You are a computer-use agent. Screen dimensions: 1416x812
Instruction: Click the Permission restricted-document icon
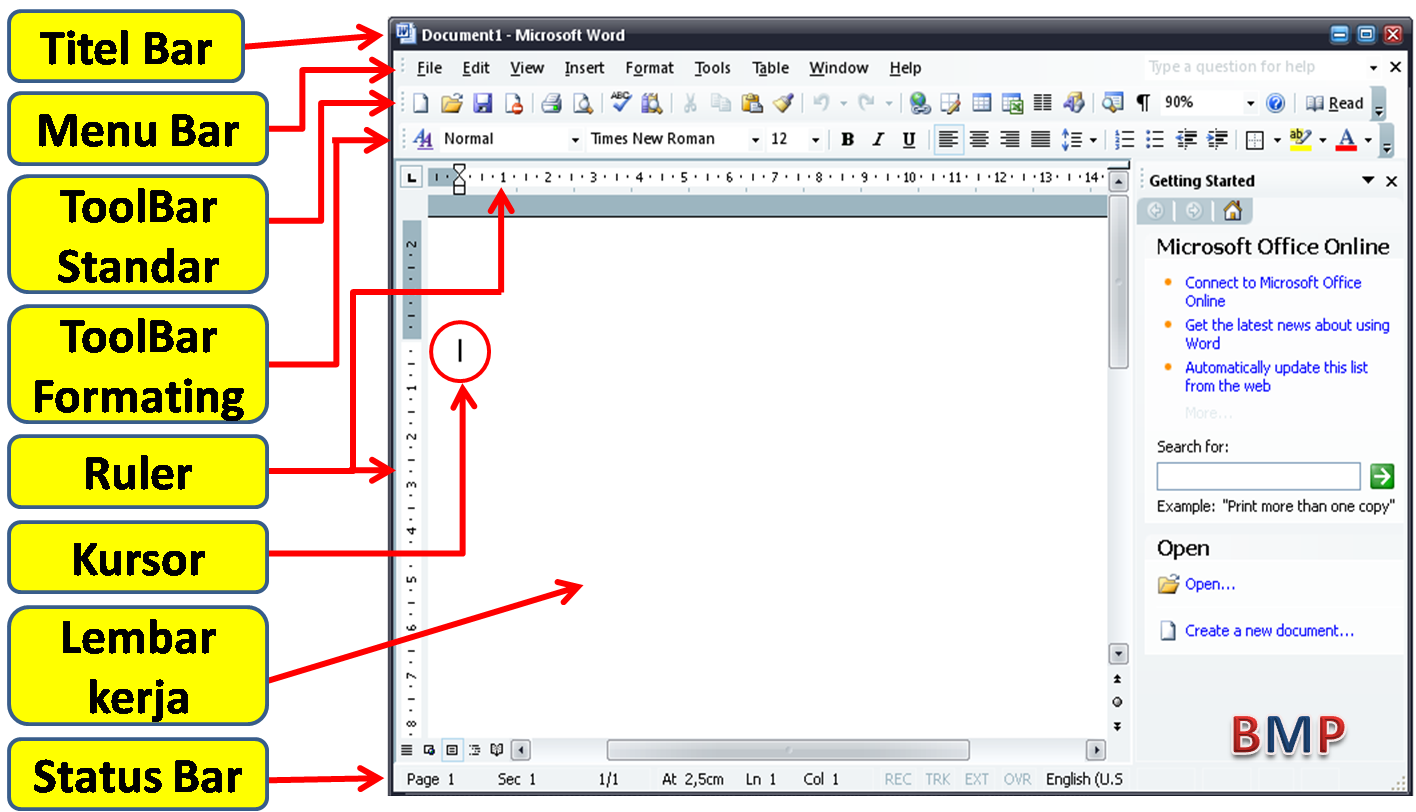(x=513, y=103)
